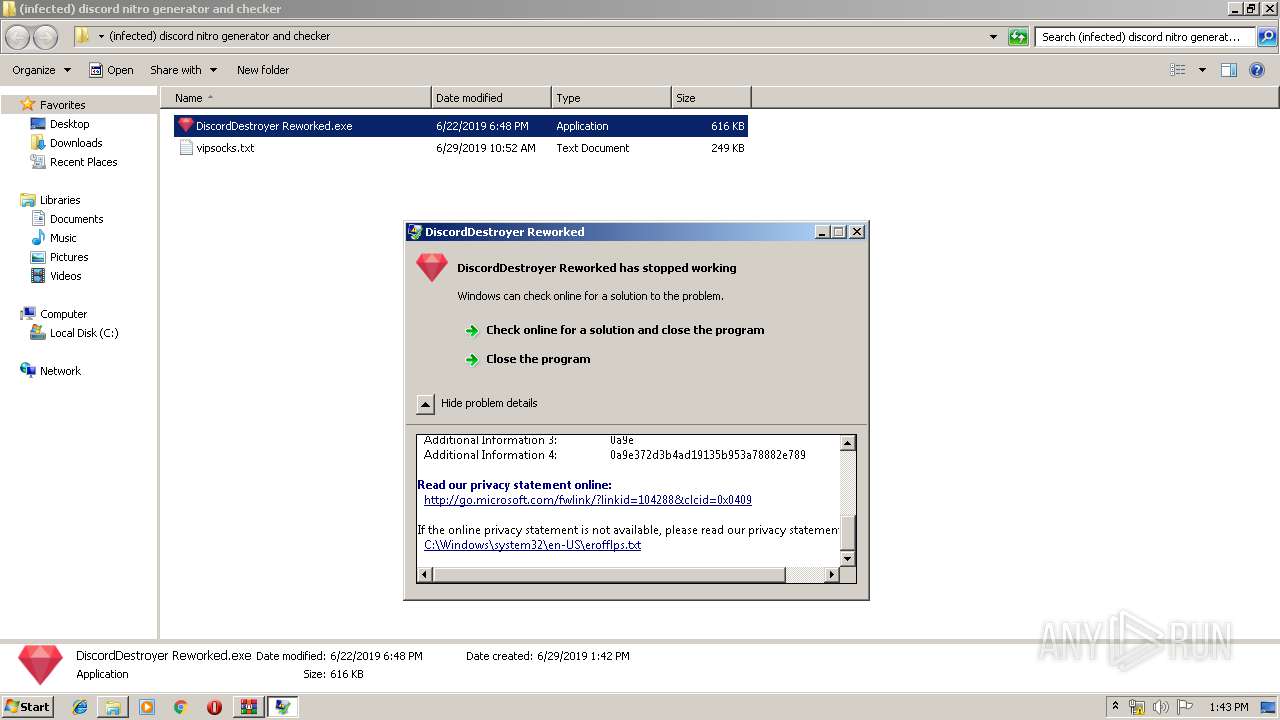Open the Microsoft privacy statement link
Screen dimensions: 1280x720
pyautogui.click(x=588, y=500)
